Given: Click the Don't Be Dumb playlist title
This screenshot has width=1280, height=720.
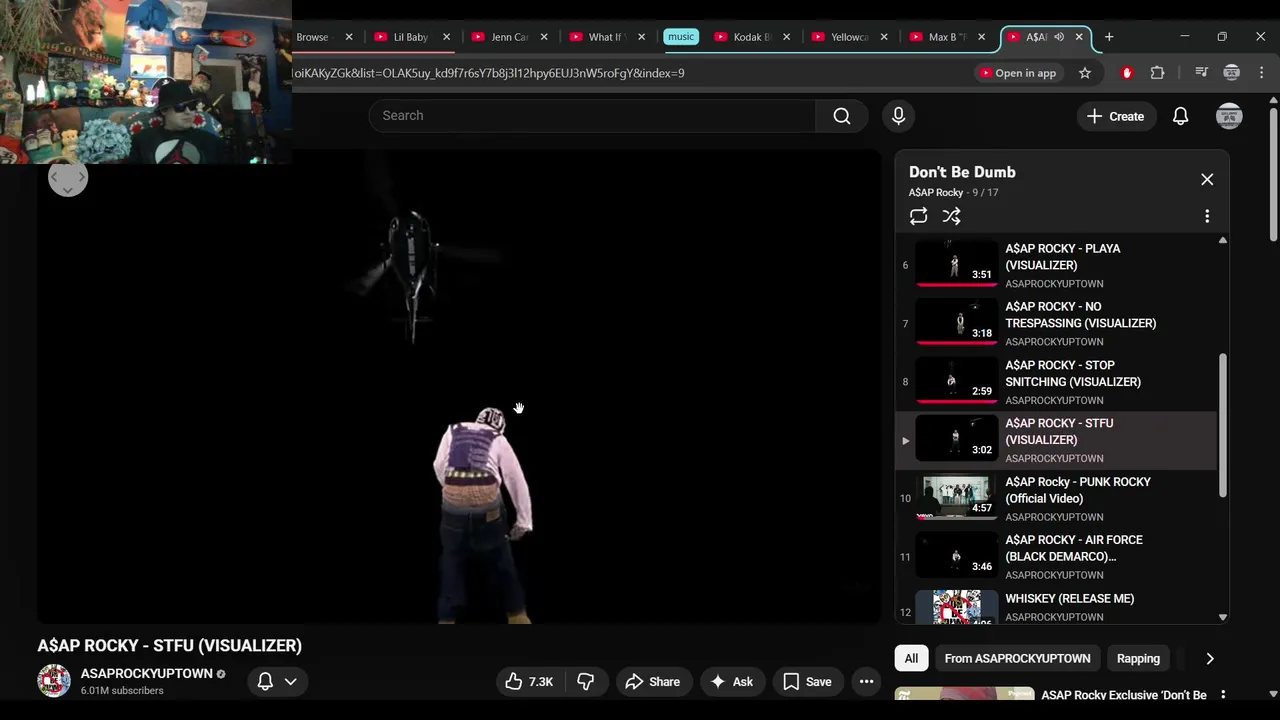Looking at the screenshot, I should [x=962, y=172].
